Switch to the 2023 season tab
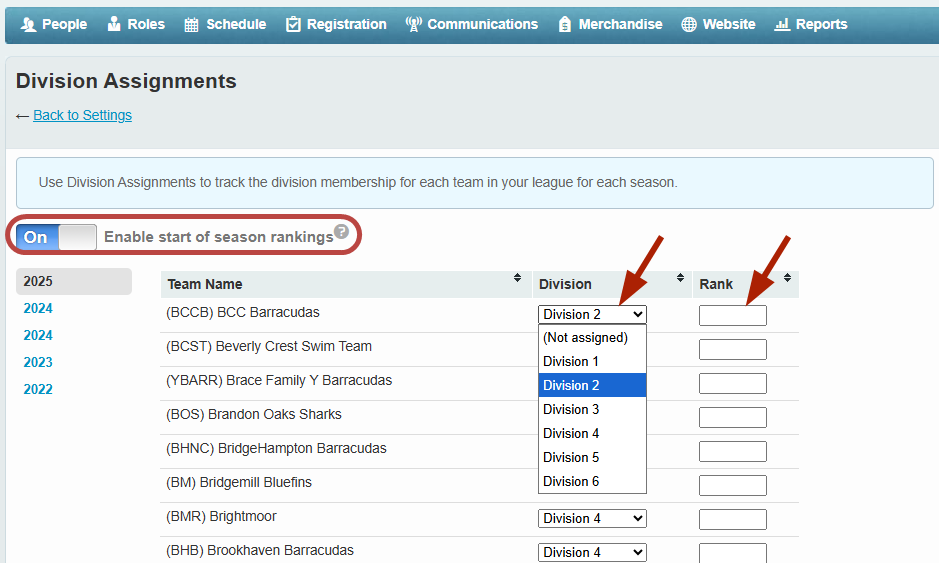Viewport: 939px width, 563px height. pyautogui.click(x=38, y=362)
